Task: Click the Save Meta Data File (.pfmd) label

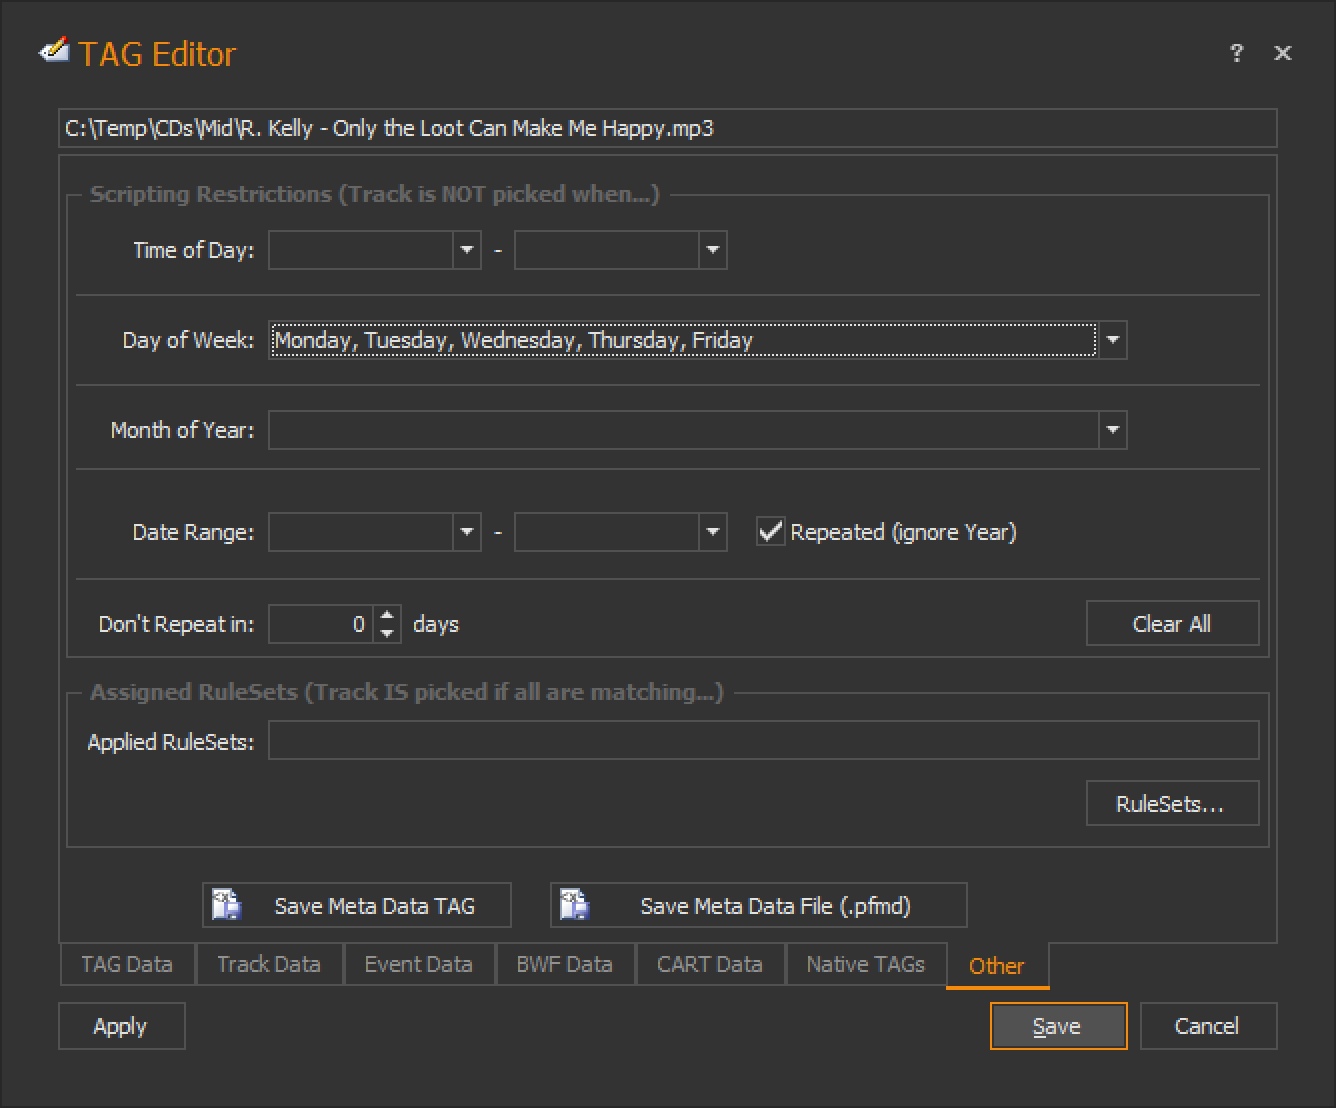Action: click(x=776, y=906)
